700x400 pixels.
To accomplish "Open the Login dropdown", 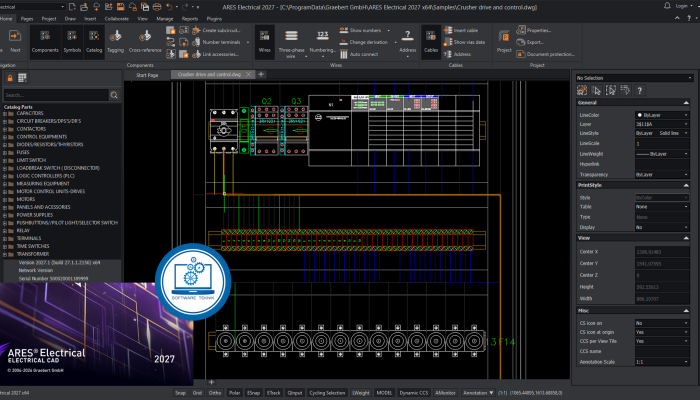I will pos(683,6).
